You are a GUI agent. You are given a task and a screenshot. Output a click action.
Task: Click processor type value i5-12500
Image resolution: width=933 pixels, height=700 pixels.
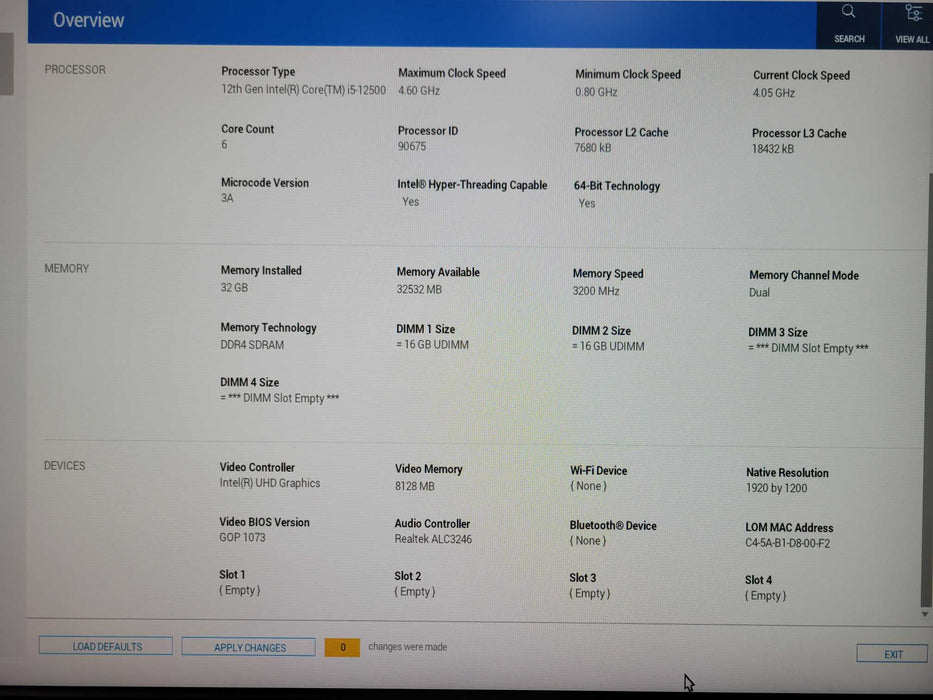pos(303,89)
